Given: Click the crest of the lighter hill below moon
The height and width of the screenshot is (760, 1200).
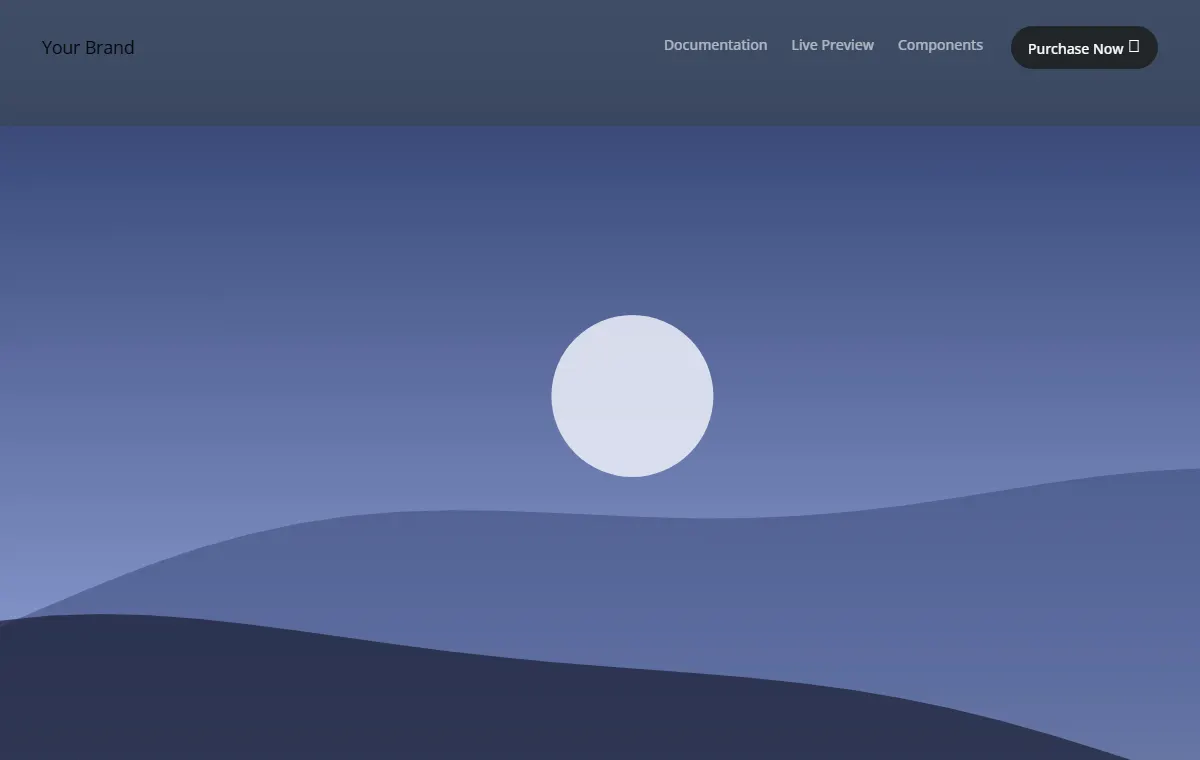Looking at the screenshot, I should [632, 519].
